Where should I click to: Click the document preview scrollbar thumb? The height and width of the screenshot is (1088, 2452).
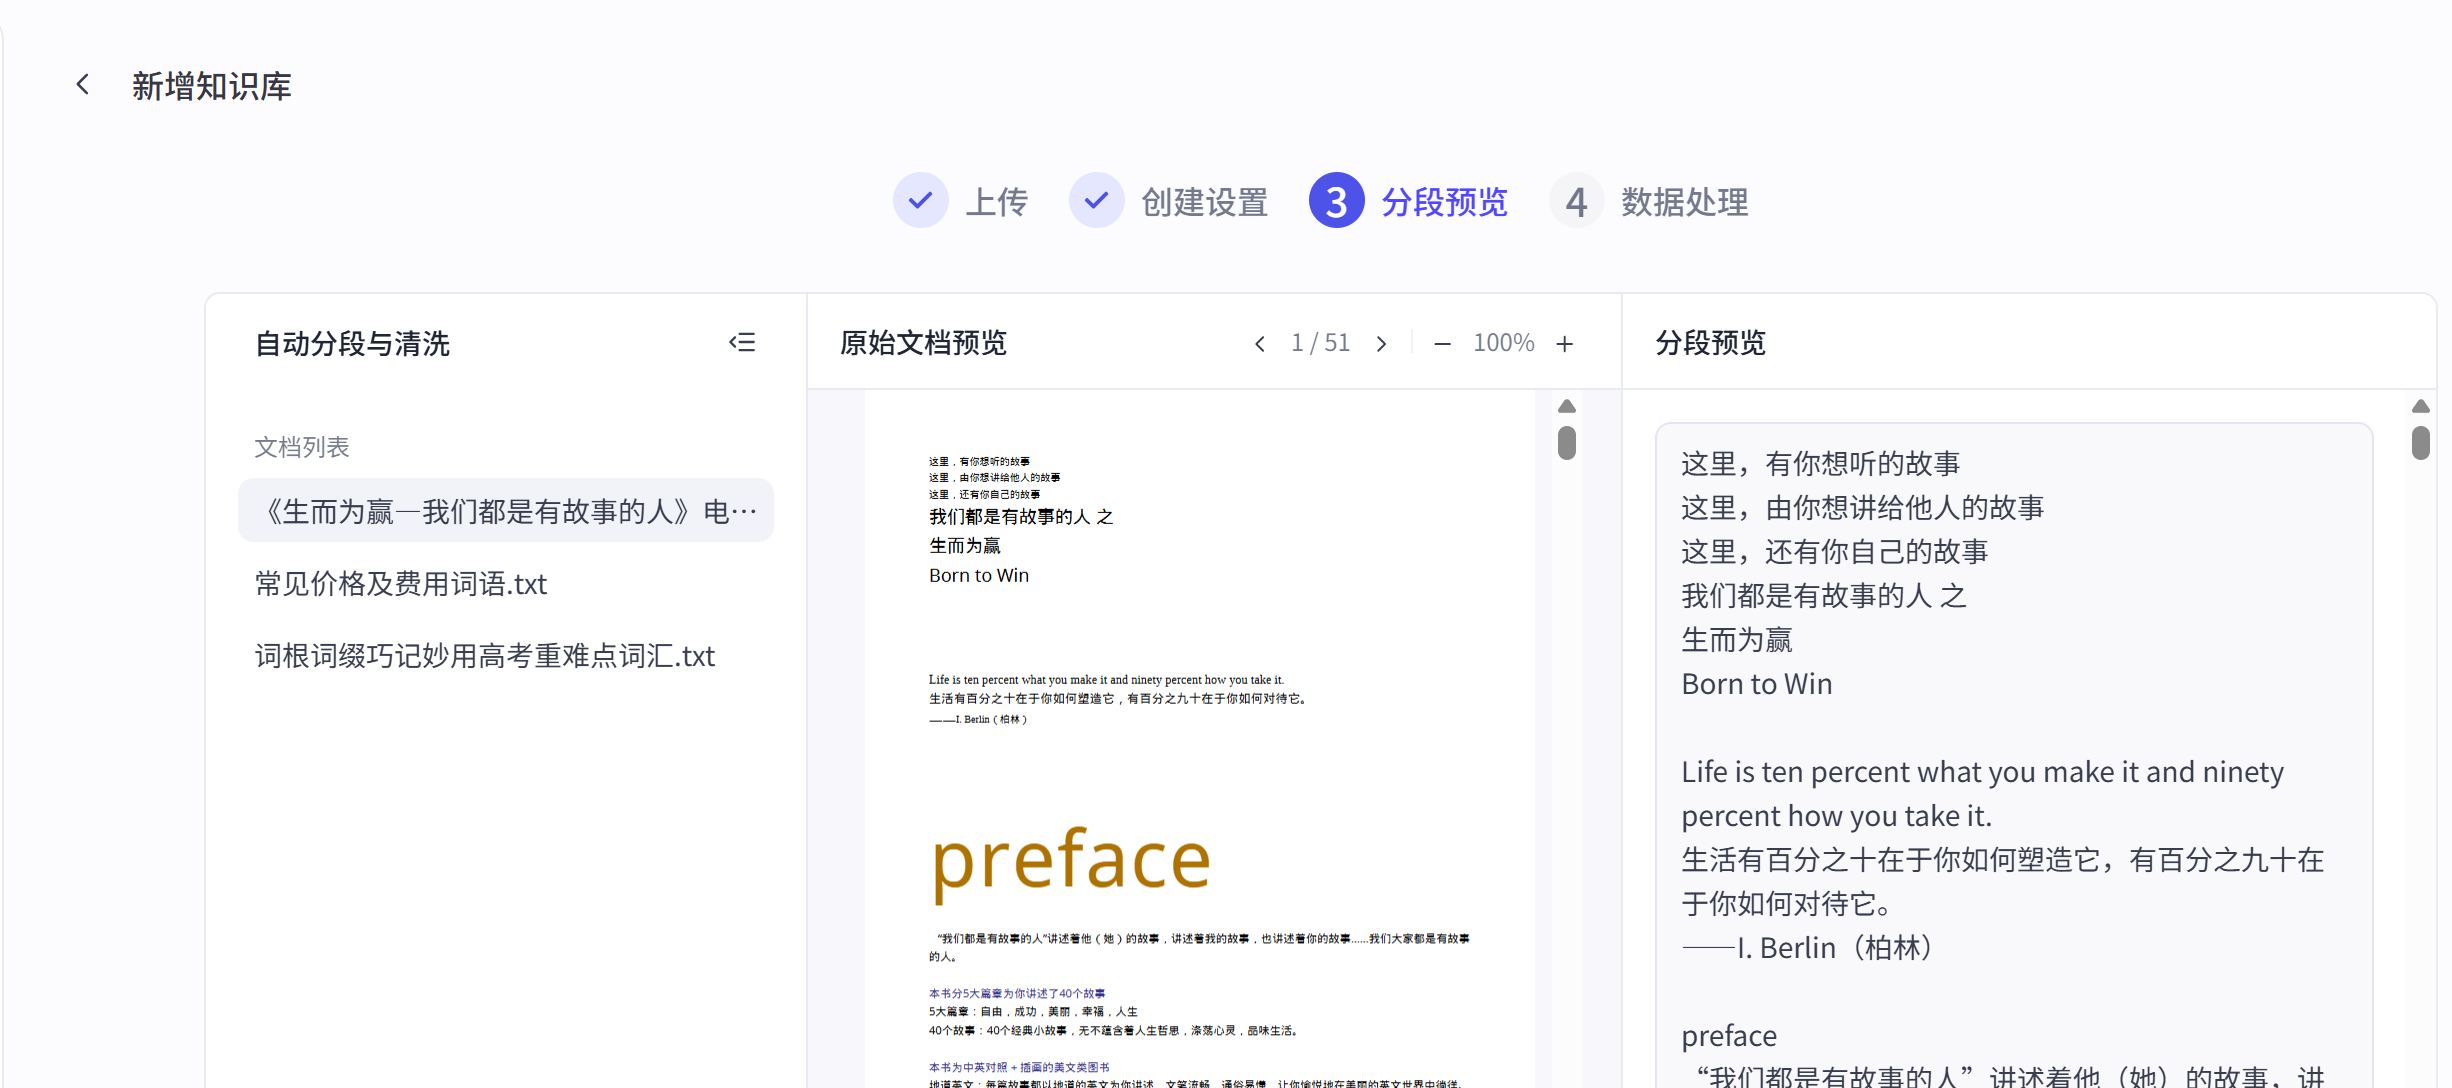1567,443
